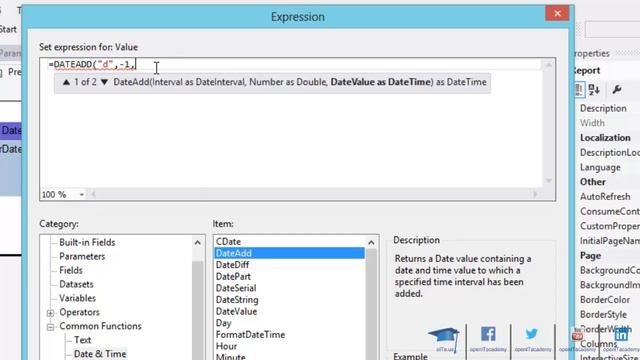
Task: Open Property Pages wrench icon
Action: (x=617, y=89)
